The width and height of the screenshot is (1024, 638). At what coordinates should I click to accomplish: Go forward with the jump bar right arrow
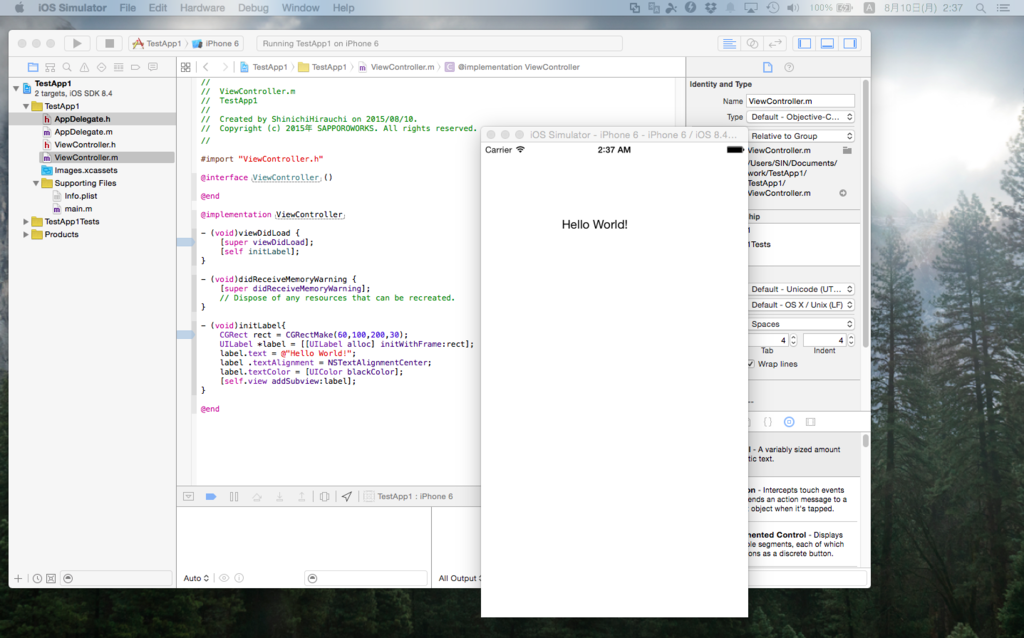(225, 67)
